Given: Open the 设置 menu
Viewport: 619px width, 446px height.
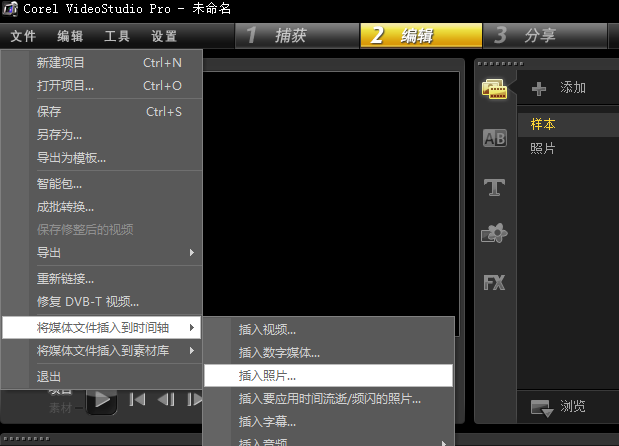Looking at the screenshot, I should (164, 36).
